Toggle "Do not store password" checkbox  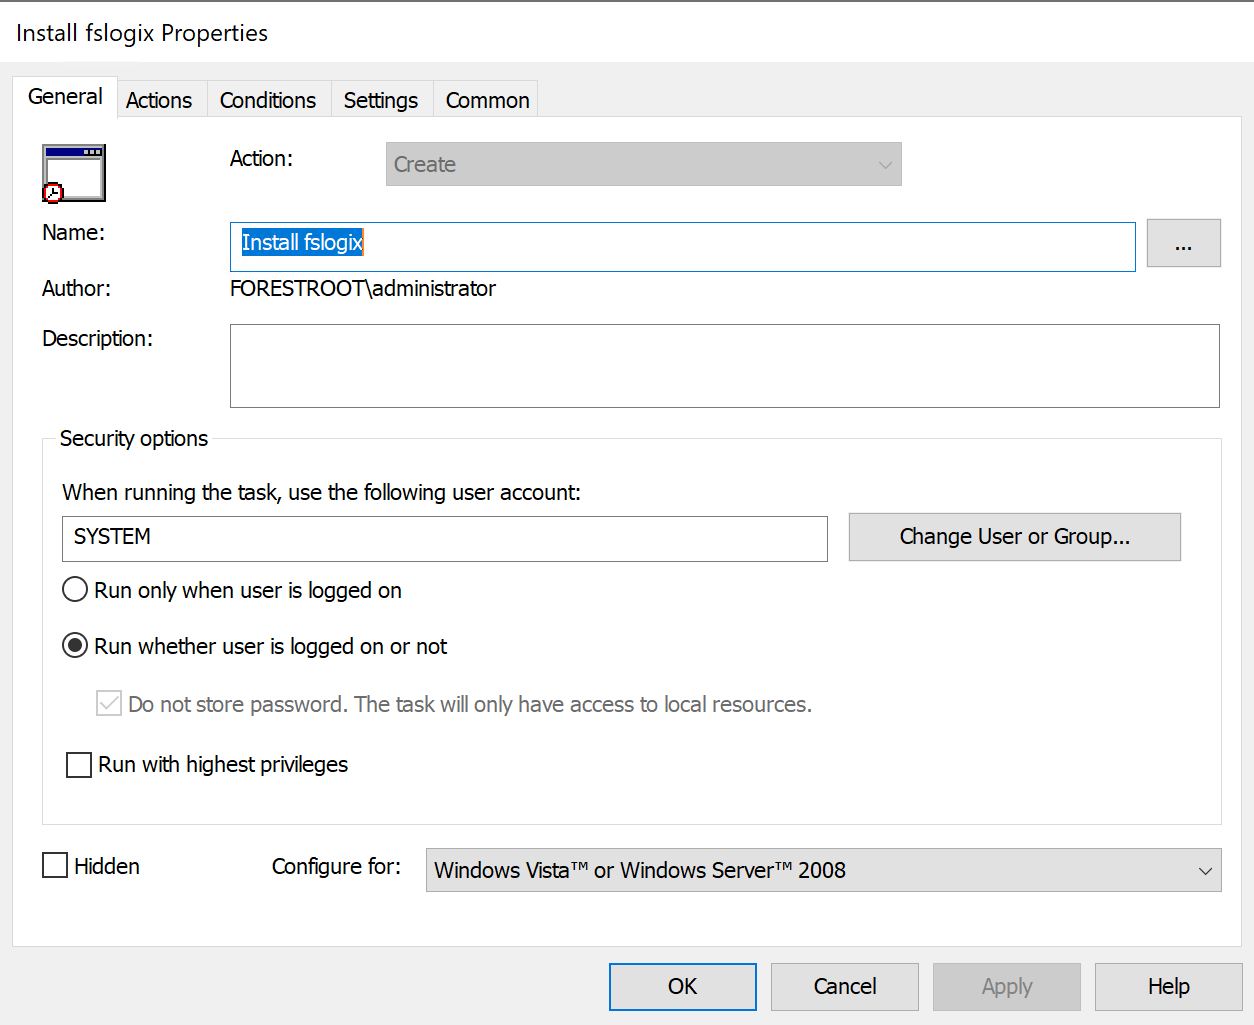(108, 703)
